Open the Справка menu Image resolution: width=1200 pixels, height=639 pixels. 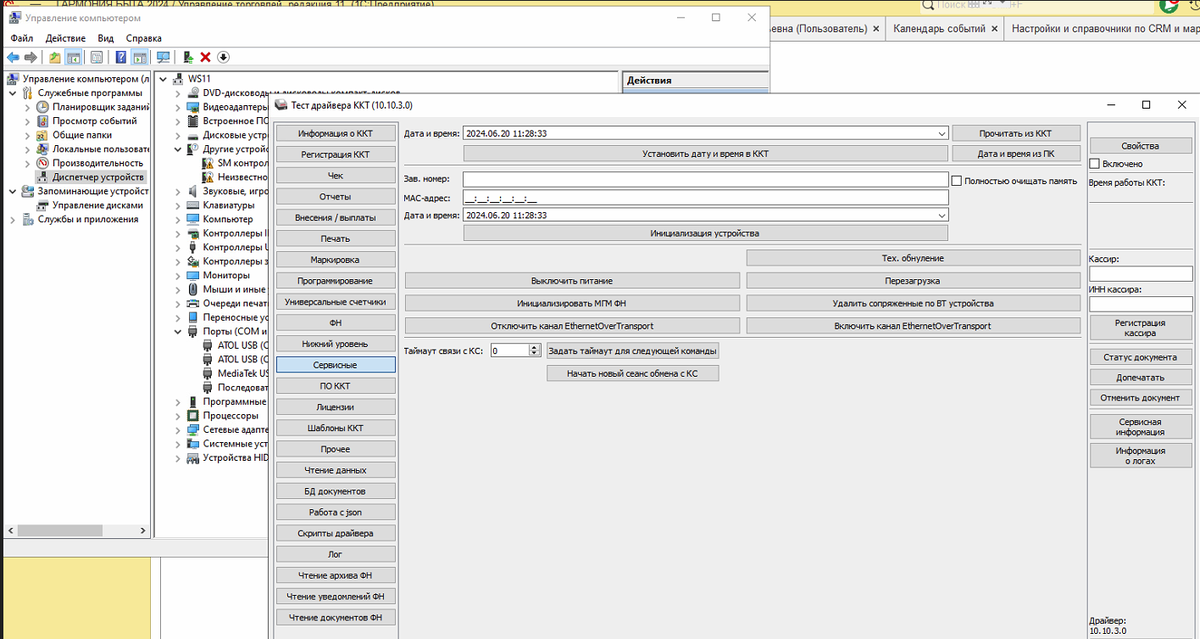pyautogui.click(x=144, y=37)
